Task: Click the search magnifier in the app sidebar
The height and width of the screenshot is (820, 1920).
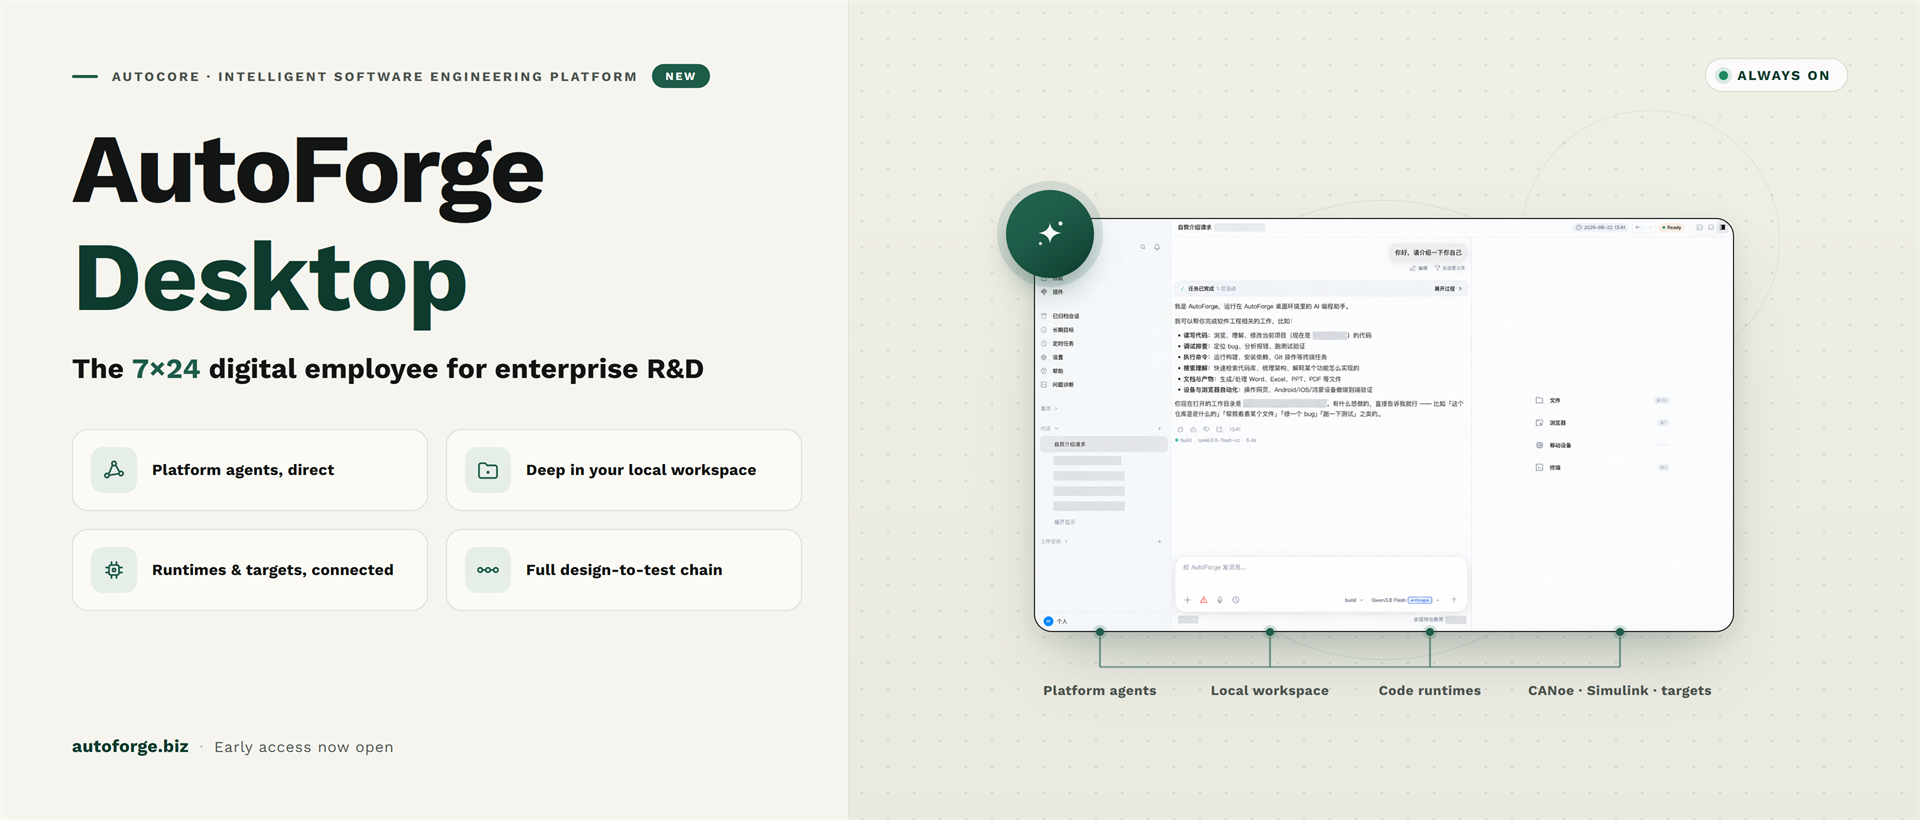Action: tap(1143, 247)
